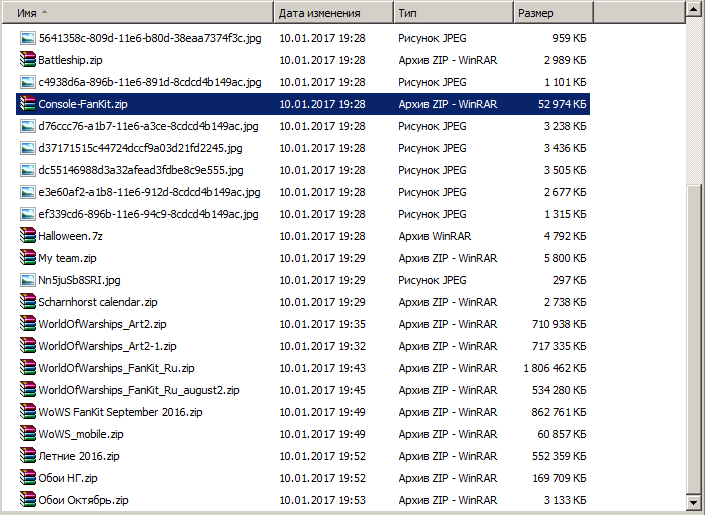Click the image icon of d76ccc76-a1b7-11e6-a3ce-8cdcd4b149ac.jpg
The image size is (705, 515).
pyautogui.click(x=27, y=126)
